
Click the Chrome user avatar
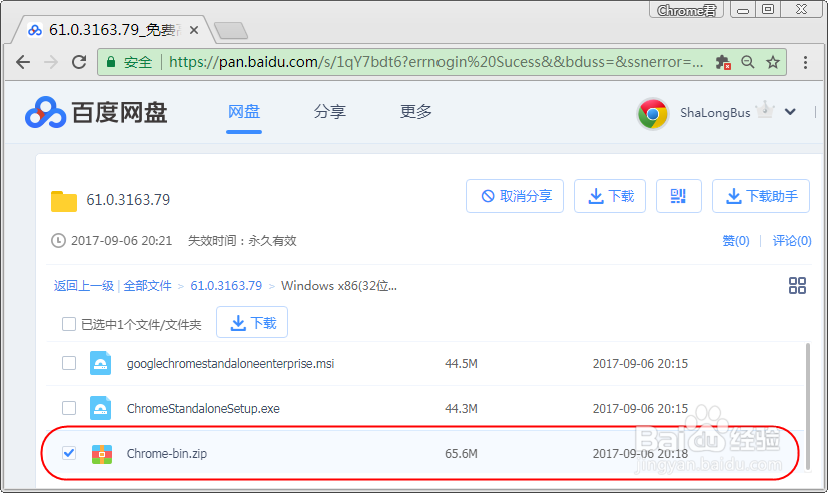pyautogui.click(x=653, y=113)
